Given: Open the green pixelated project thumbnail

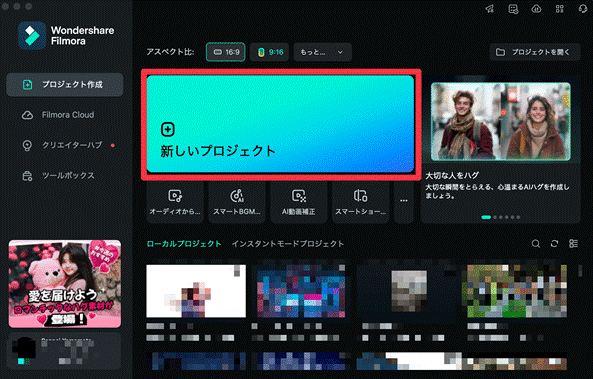Looking at the screenshot, I should tap(517, 291).
